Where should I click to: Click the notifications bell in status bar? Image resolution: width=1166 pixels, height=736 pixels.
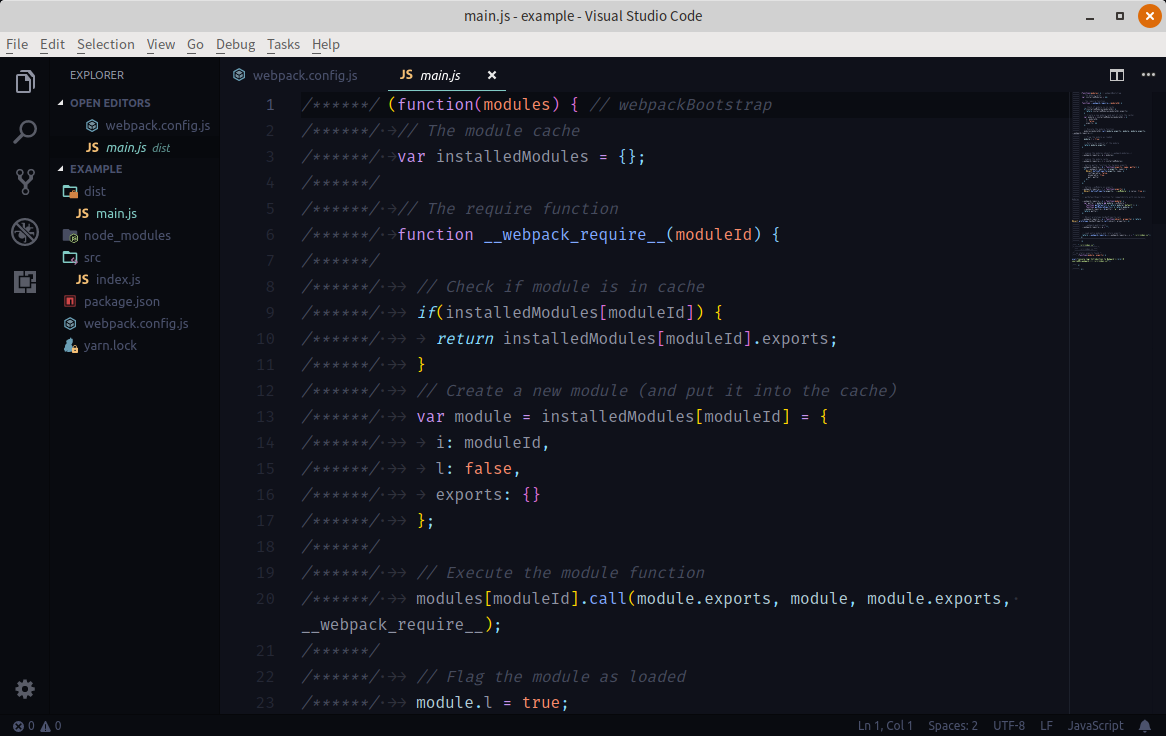click(x=1144, y=726)
